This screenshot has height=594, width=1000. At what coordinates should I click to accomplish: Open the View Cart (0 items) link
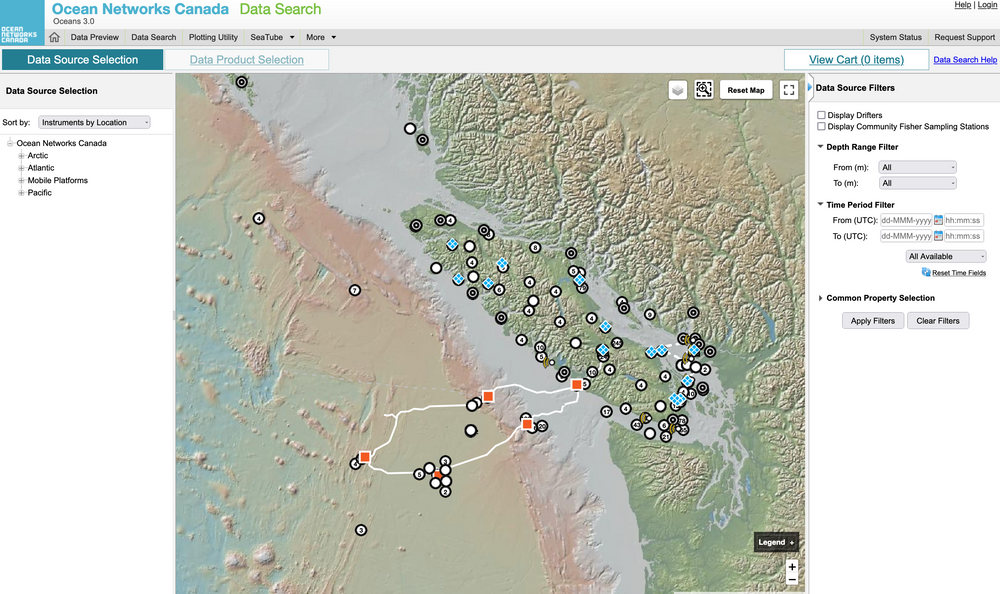(855, 60)
